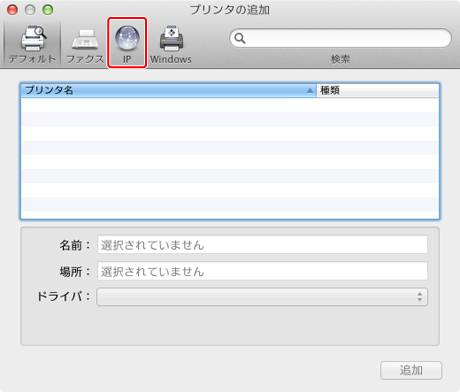This screenshot has width=460, height=392.
Task: Open the ドライバ dropdown menu
Action: [262, 297]
